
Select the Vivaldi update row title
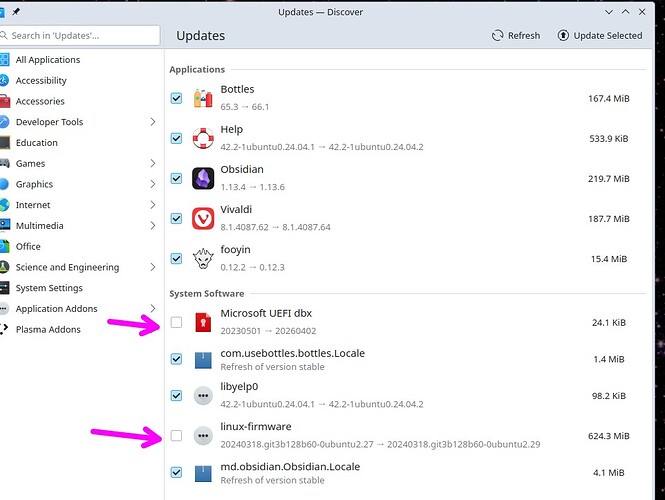[x=236, y=209]
